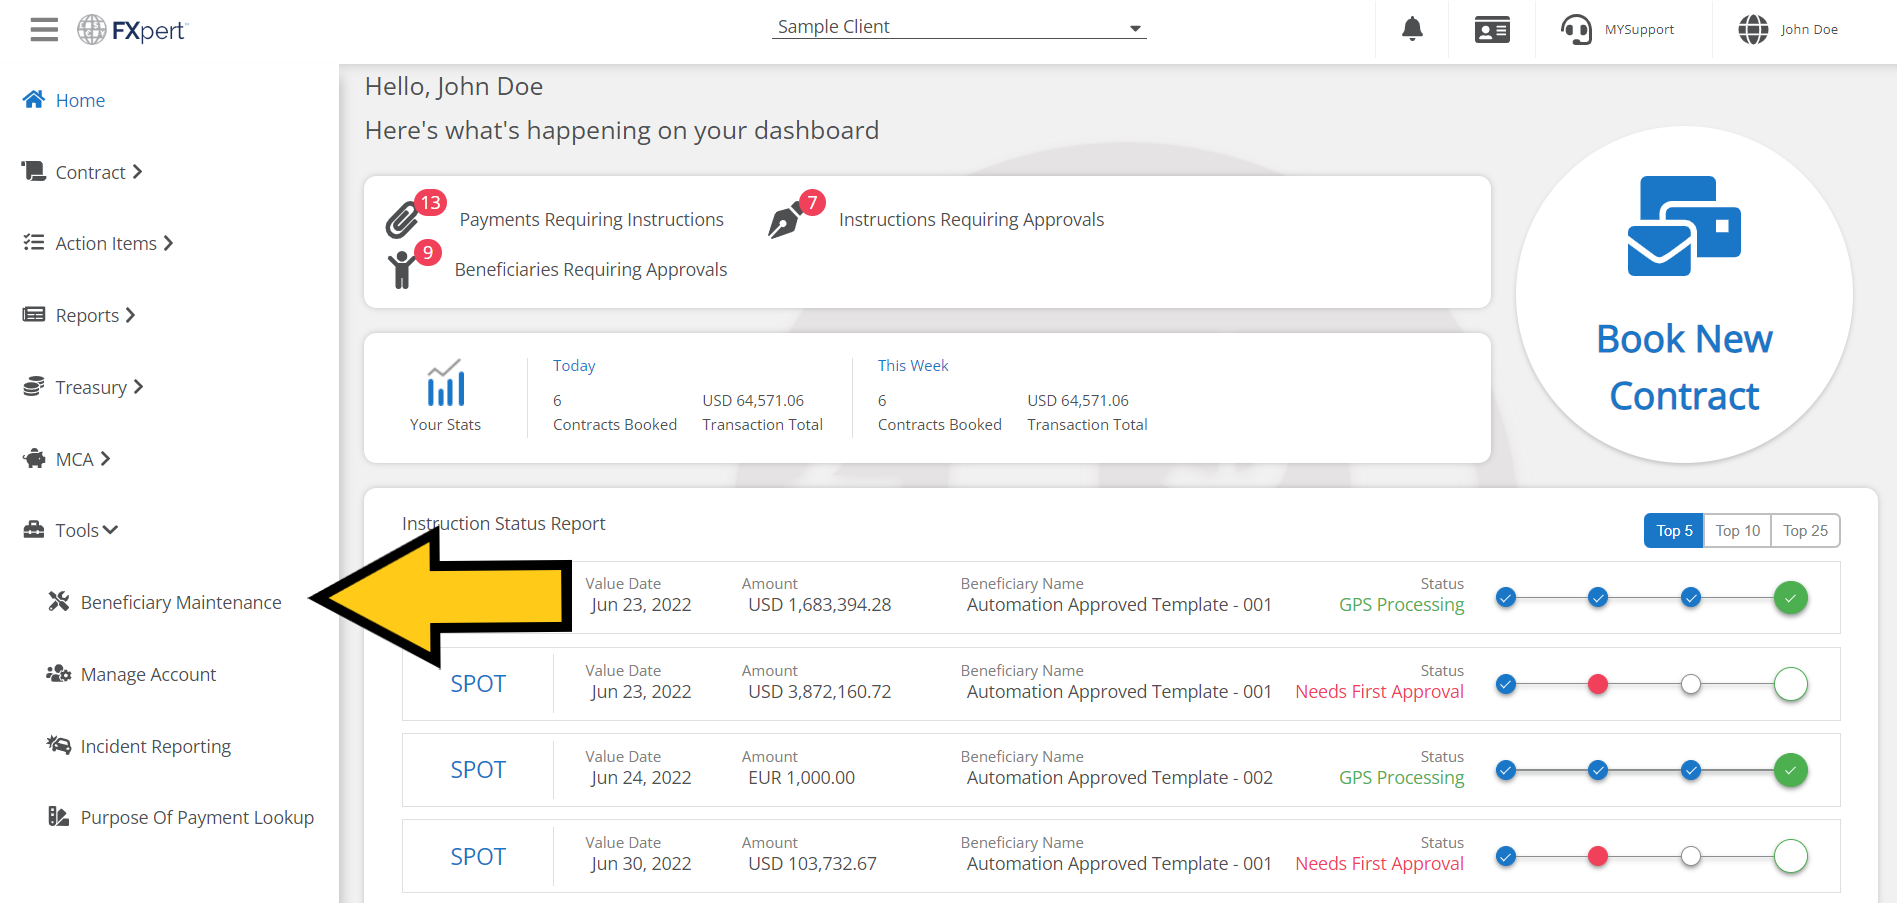Click the Treasury coins icon
This screenshot has width=1897, height=903.
(34, 386)
